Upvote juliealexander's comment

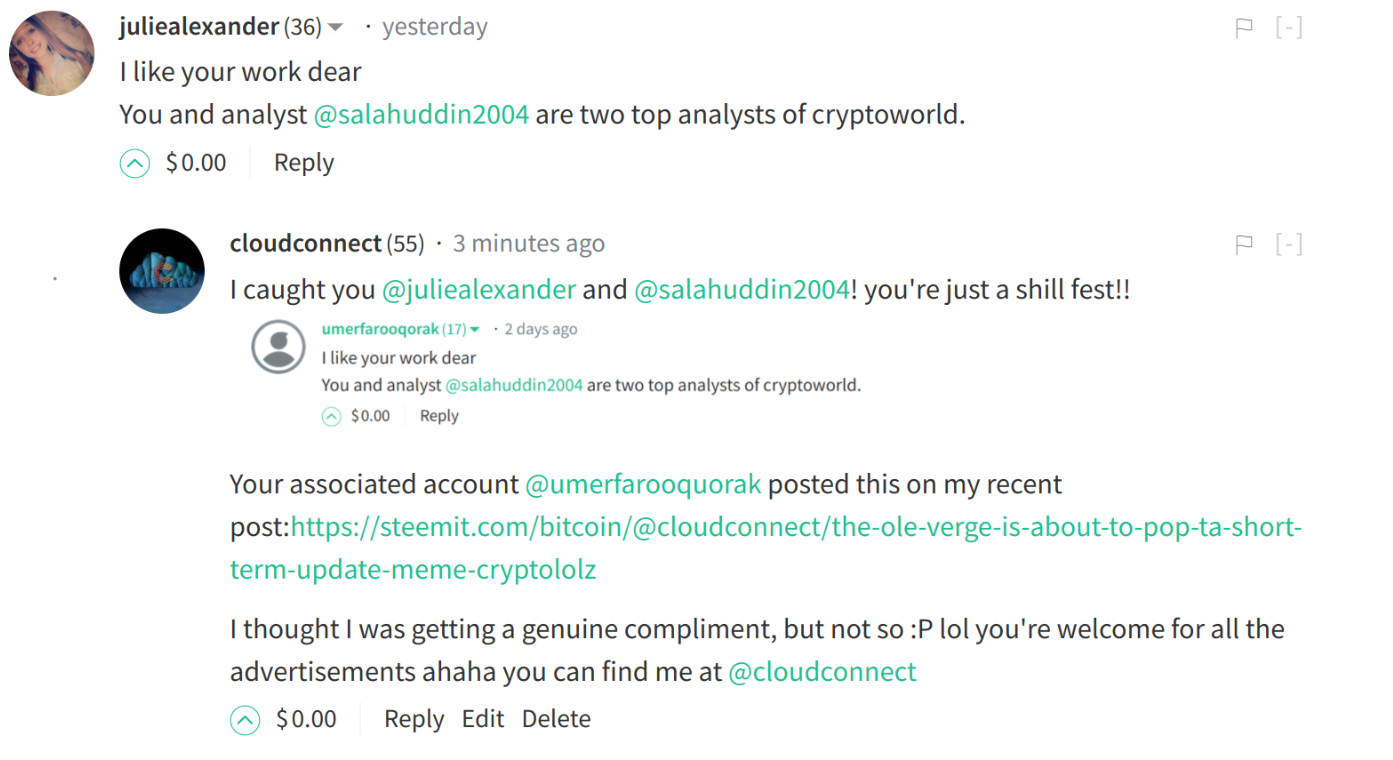[135, 163]
